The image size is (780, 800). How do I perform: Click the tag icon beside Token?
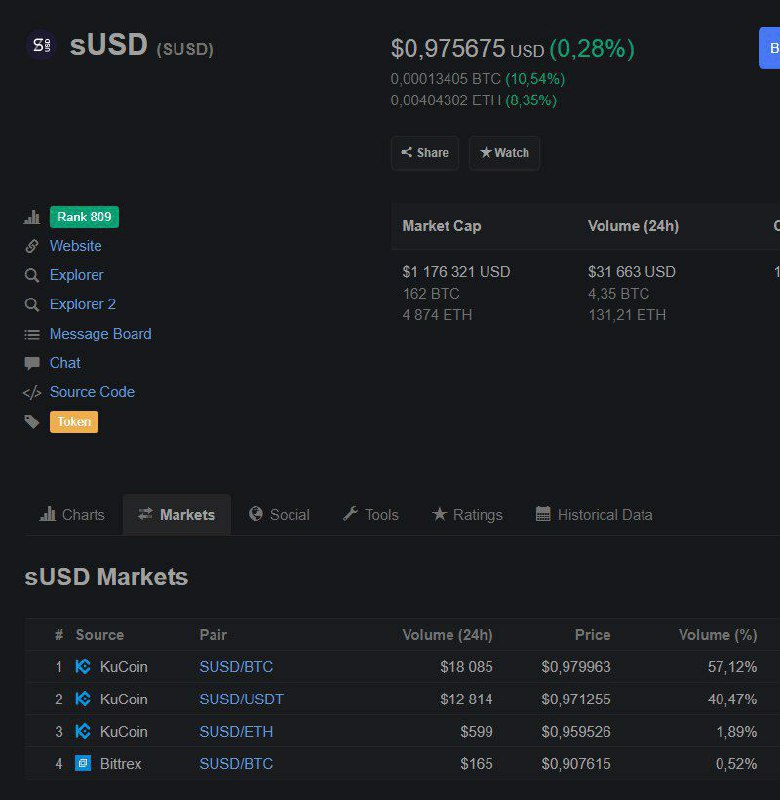point(32,421)
